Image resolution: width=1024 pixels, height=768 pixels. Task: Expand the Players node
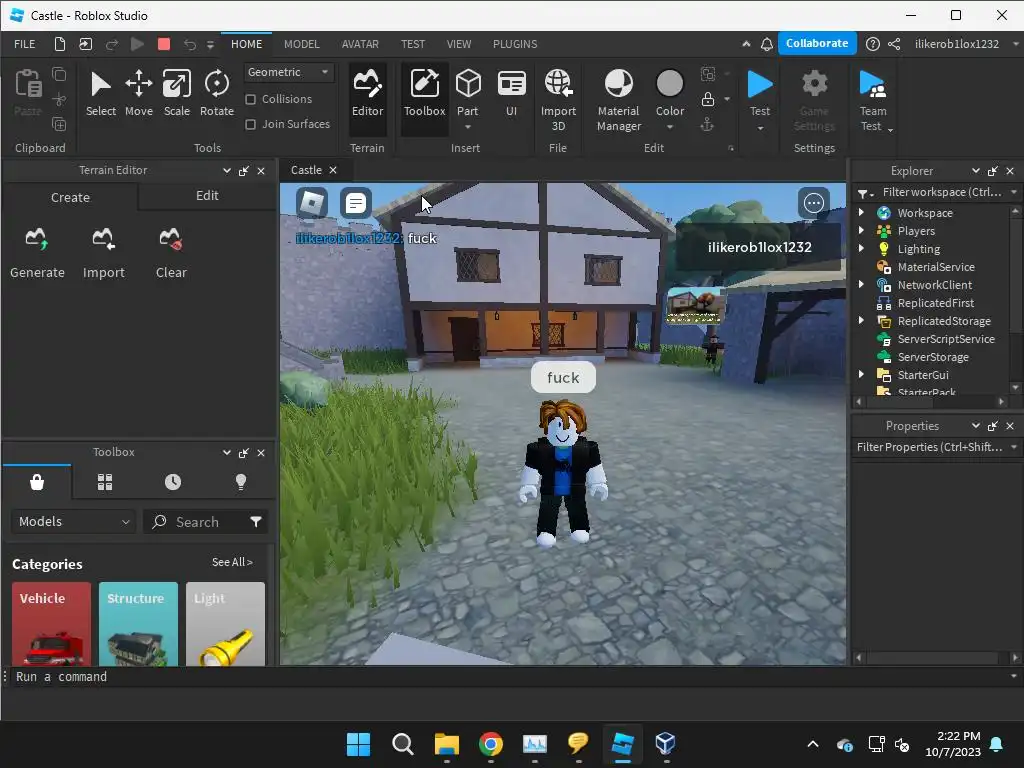pos(861,231)
